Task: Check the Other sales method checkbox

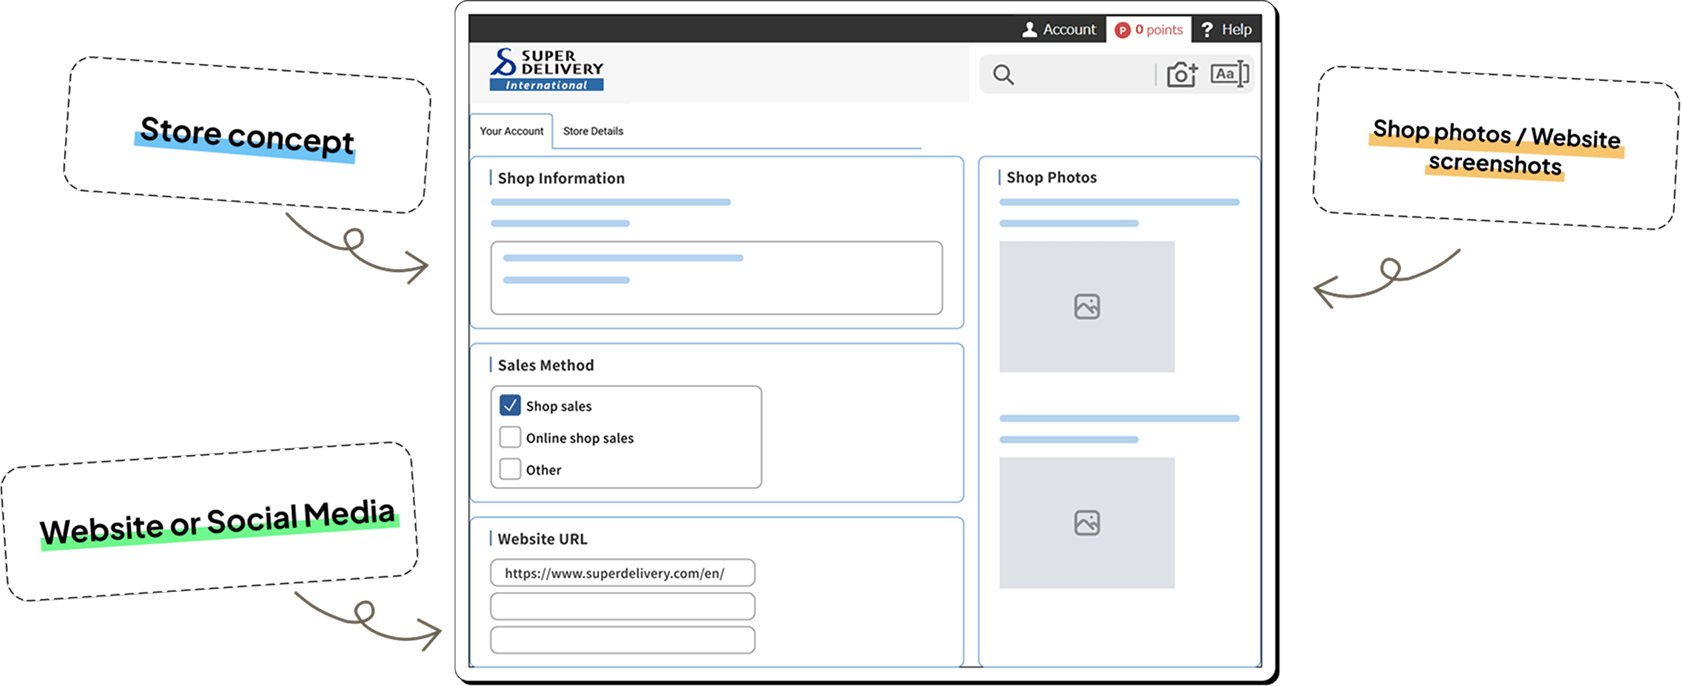Action: tap(510, 469)
